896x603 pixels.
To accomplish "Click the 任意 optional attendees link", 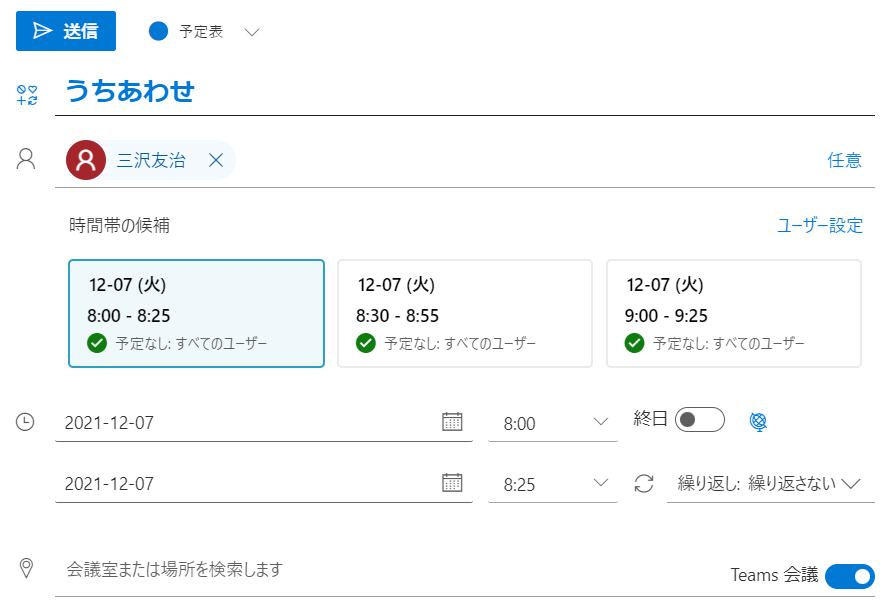I will pyautogui.click(x=844, y=160).
